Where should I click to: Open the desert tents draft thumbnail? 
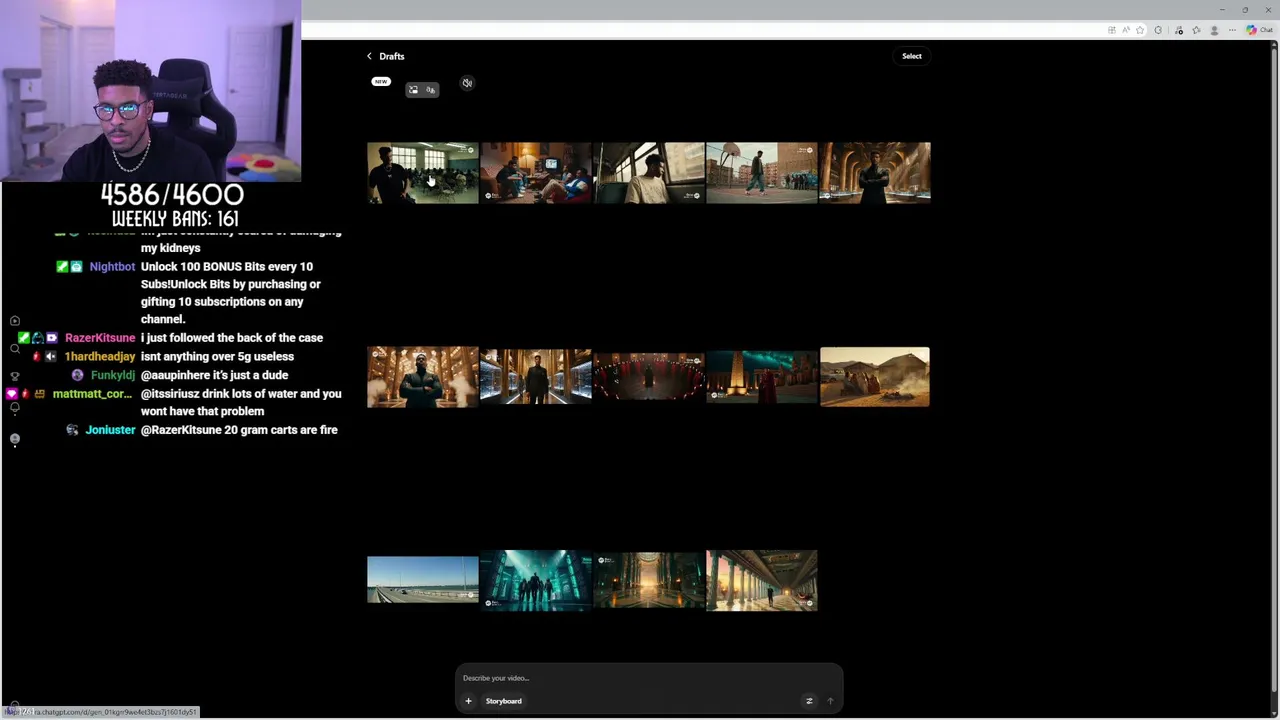875,377
